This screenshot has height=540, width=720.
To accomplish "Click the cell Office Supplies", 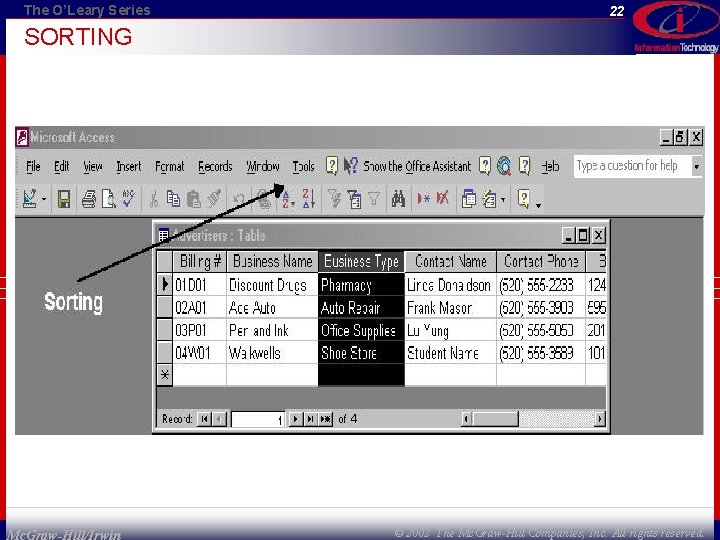I will coord(361,330).
